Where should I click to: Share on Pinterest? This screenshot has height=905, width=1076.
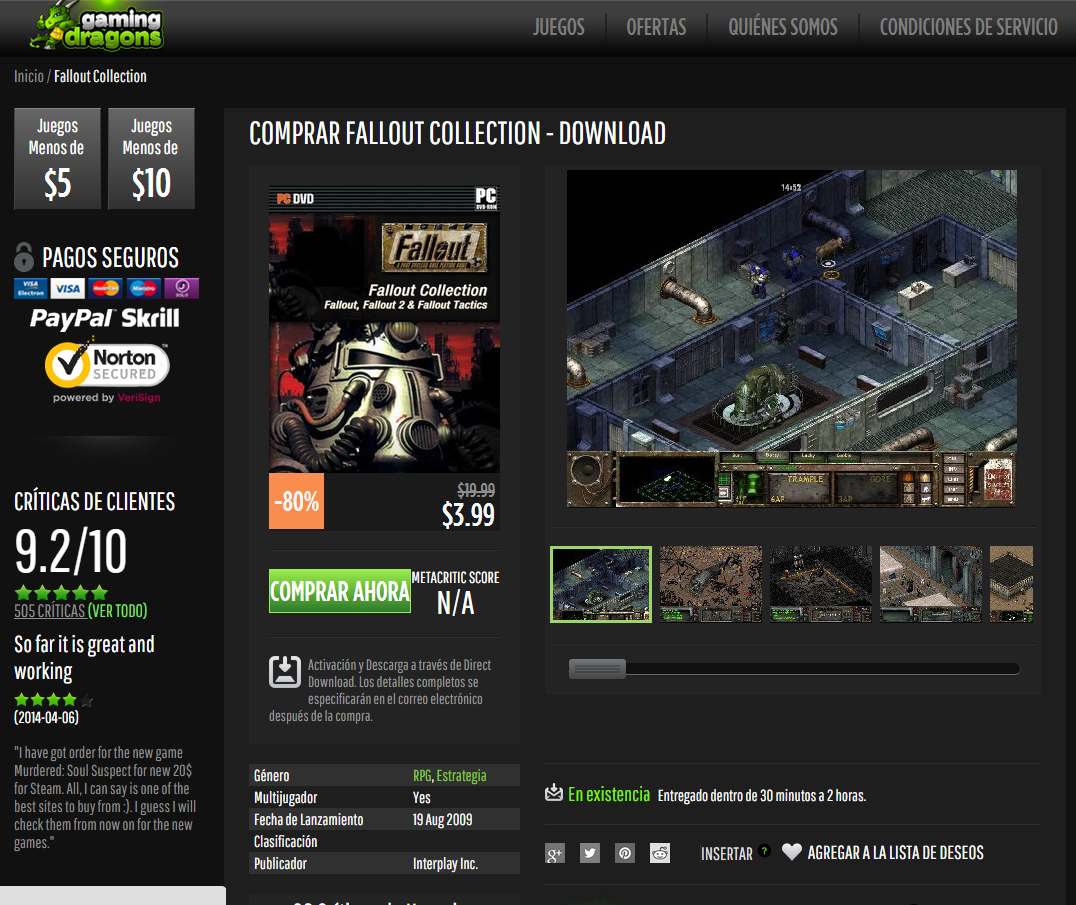624,854
